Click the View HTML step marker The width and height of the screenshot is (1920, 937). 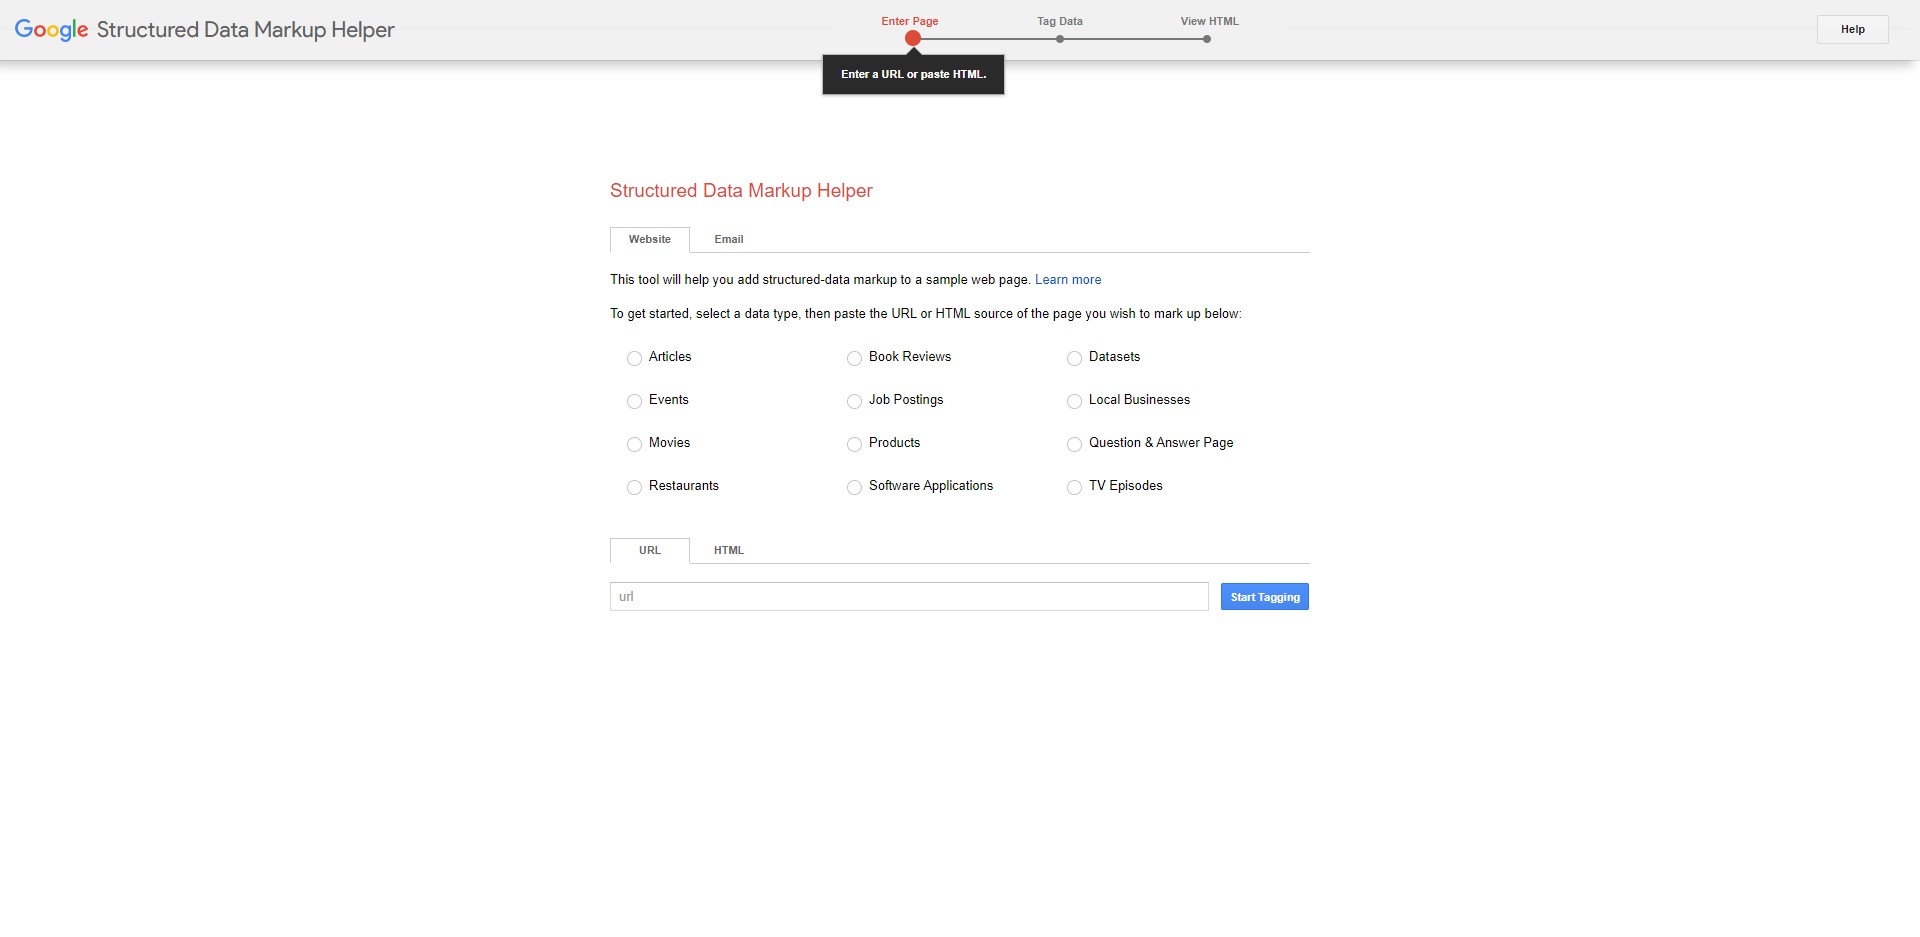click(1207, 39)
